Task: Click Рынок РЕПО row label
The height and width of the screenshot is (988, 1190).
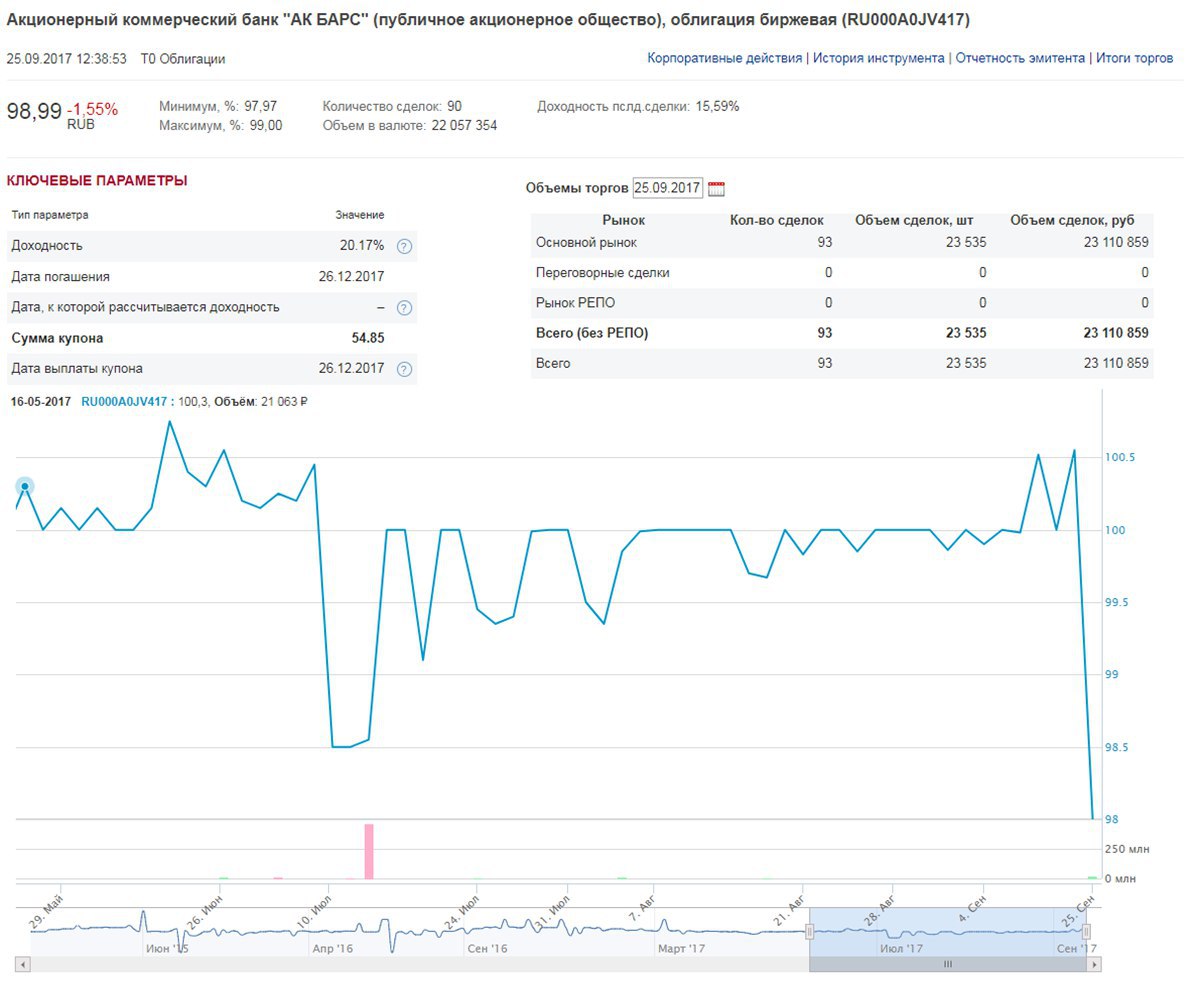Action: point(575,302)
